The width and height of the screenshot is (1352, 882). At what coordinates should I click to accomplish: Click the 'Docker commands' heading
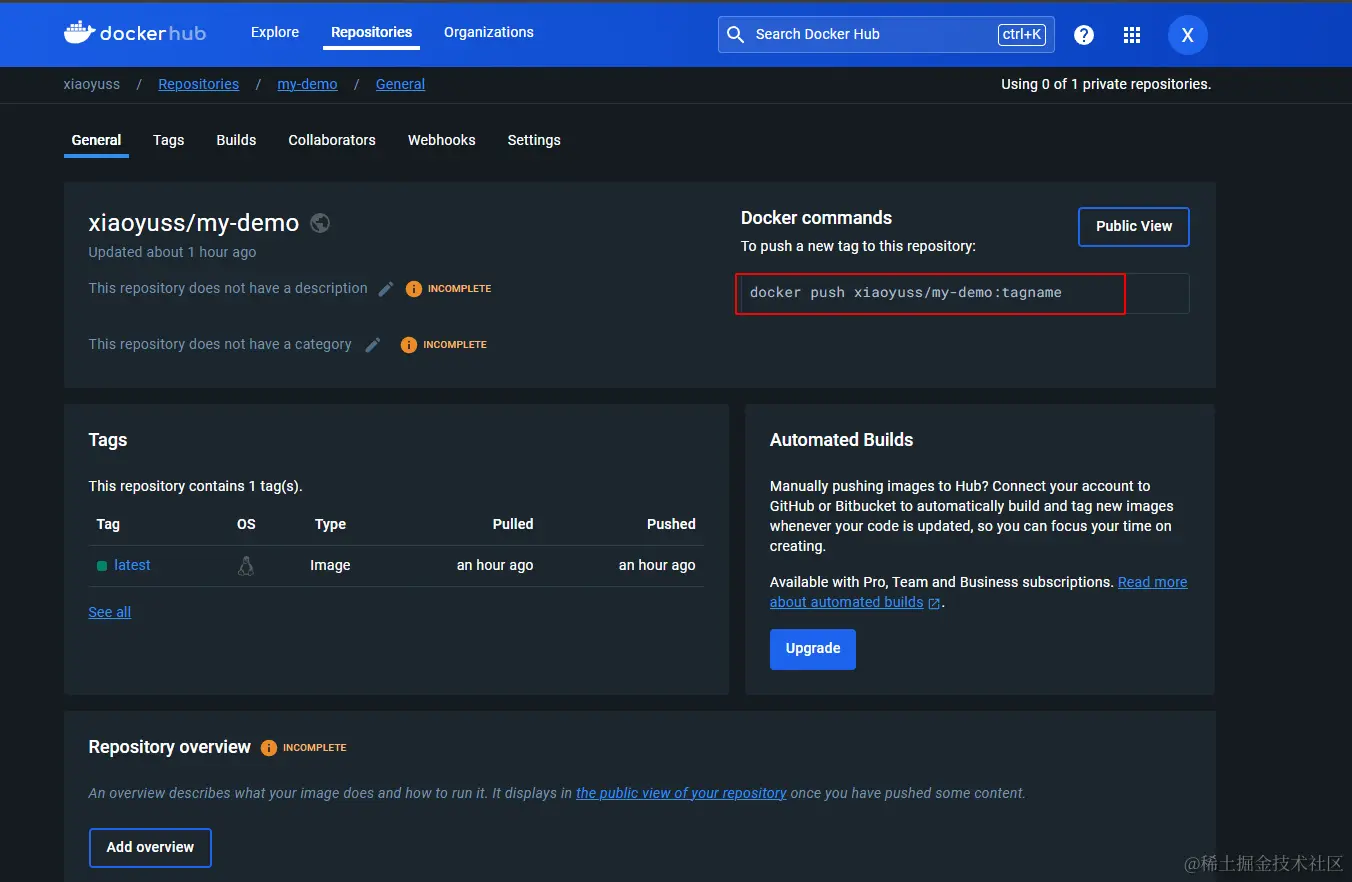tap(816, 218)
